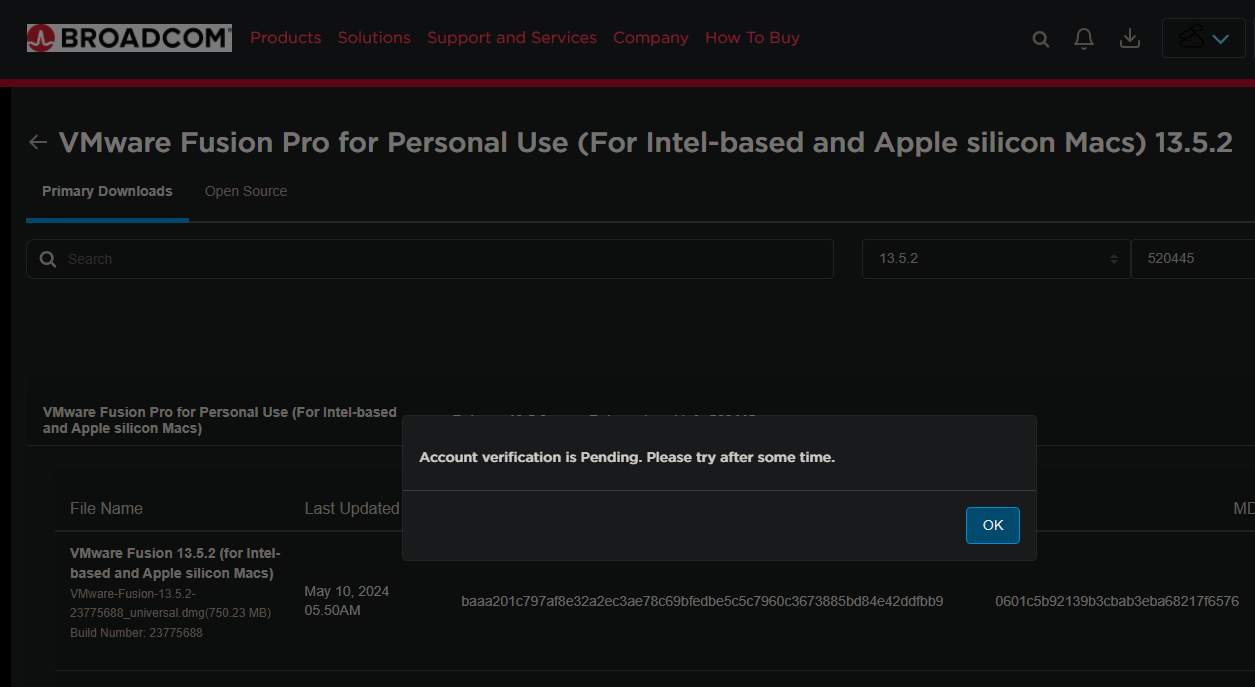
Task: Click the page title VMware Fusion Pro 13.5.2
Action: pyautogui.click(x=645, y=142)
